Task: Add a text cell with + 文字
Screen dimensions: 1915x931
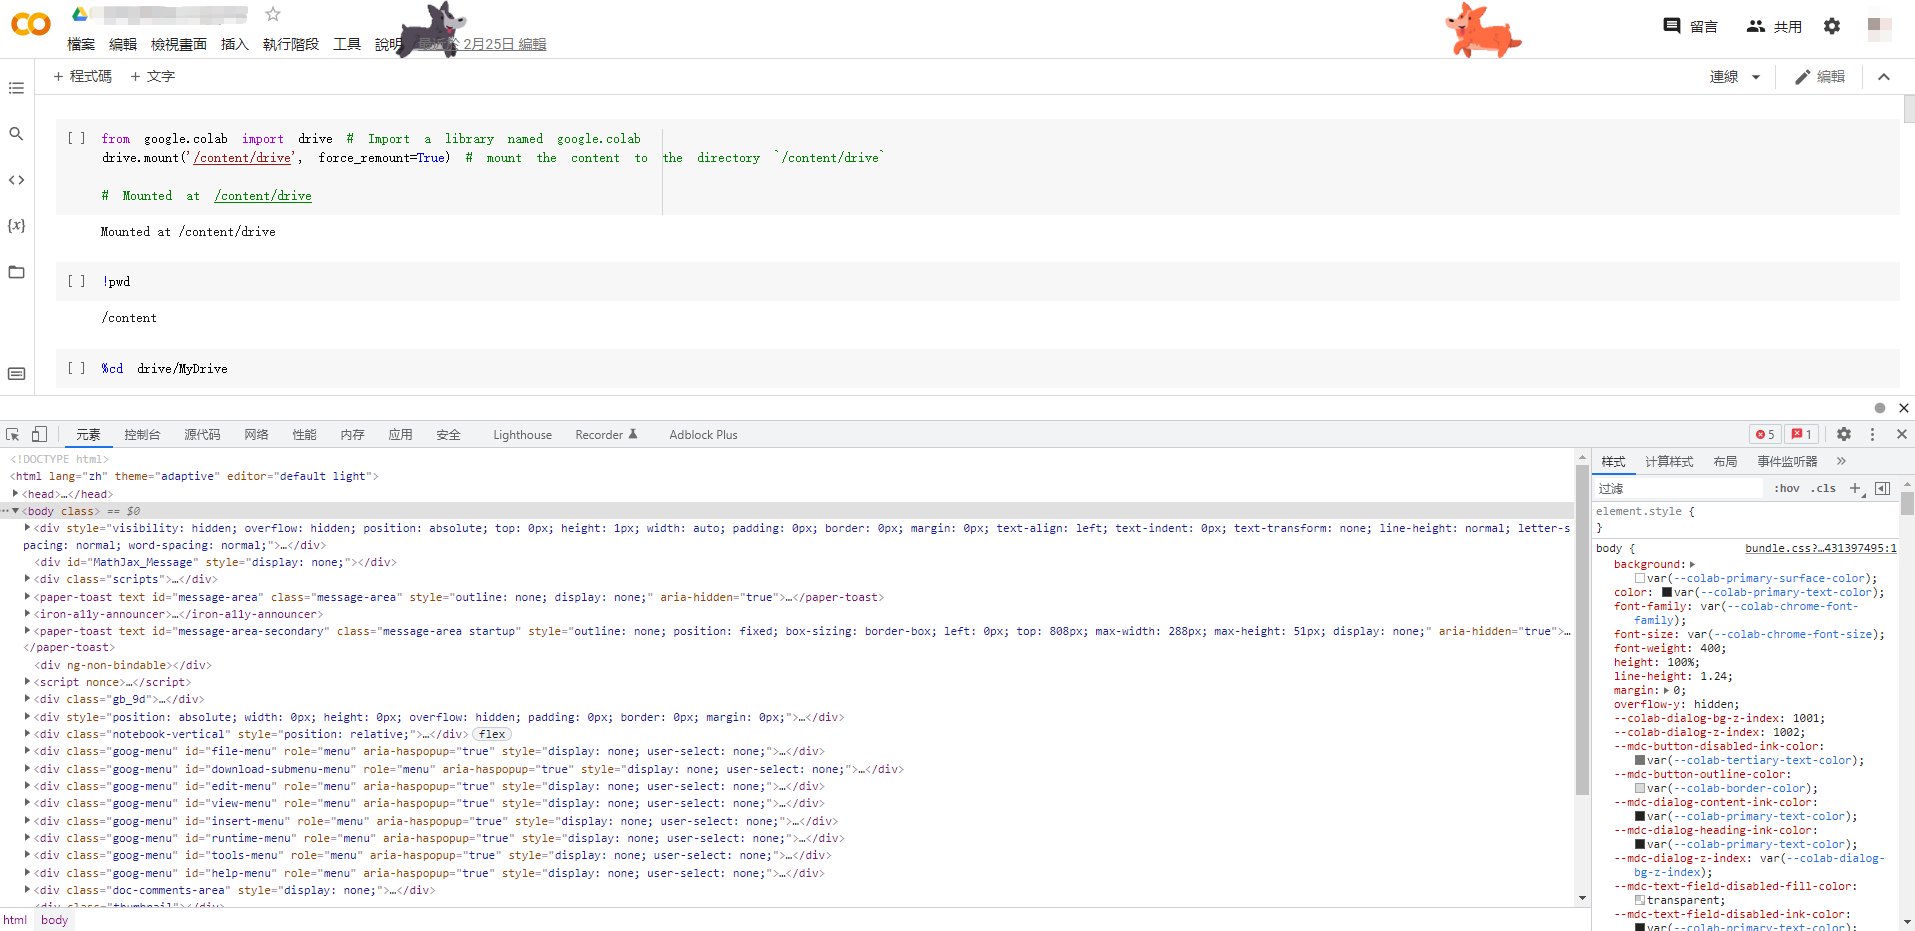Action: 152,77
